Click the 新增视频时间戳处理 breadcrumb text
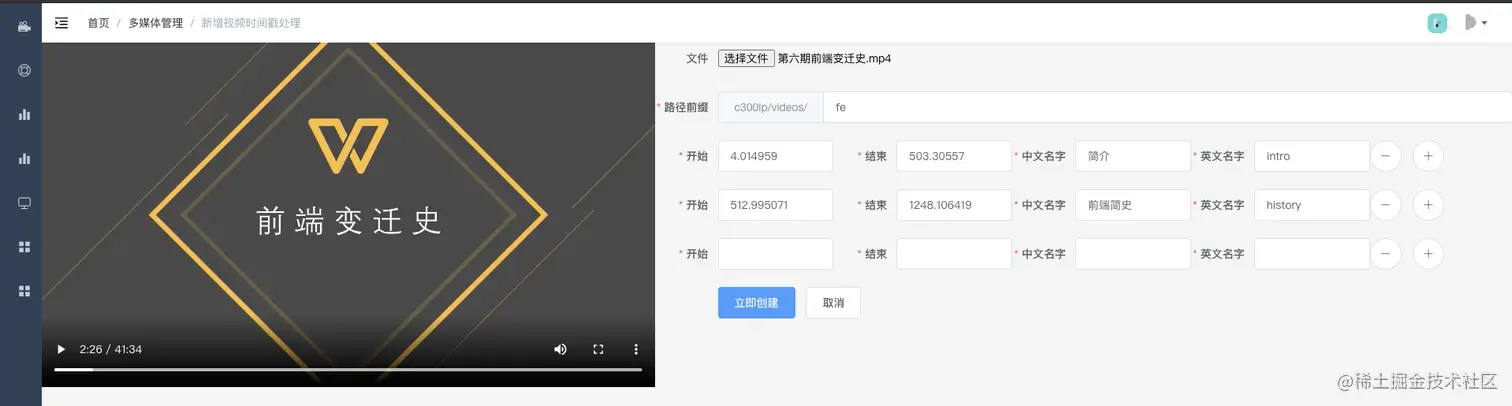1512x406 pixels. tap(250, 22)
